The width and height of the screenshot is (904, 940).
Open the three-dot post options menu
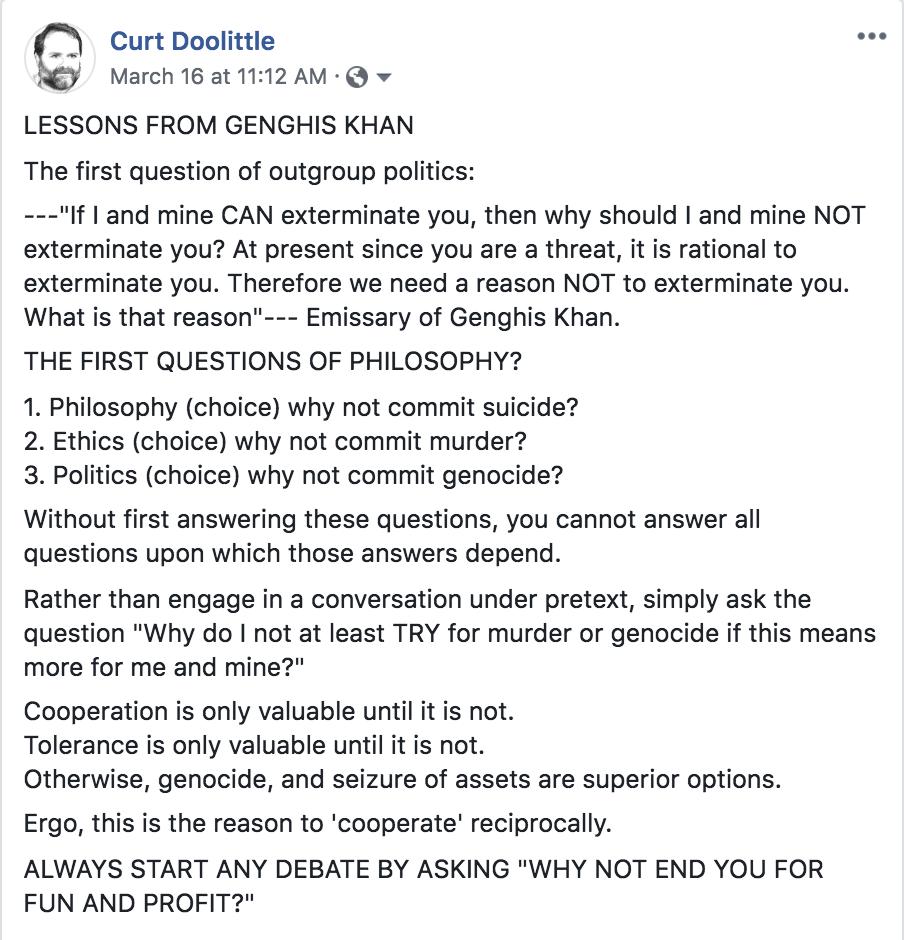tap(871, 37)
